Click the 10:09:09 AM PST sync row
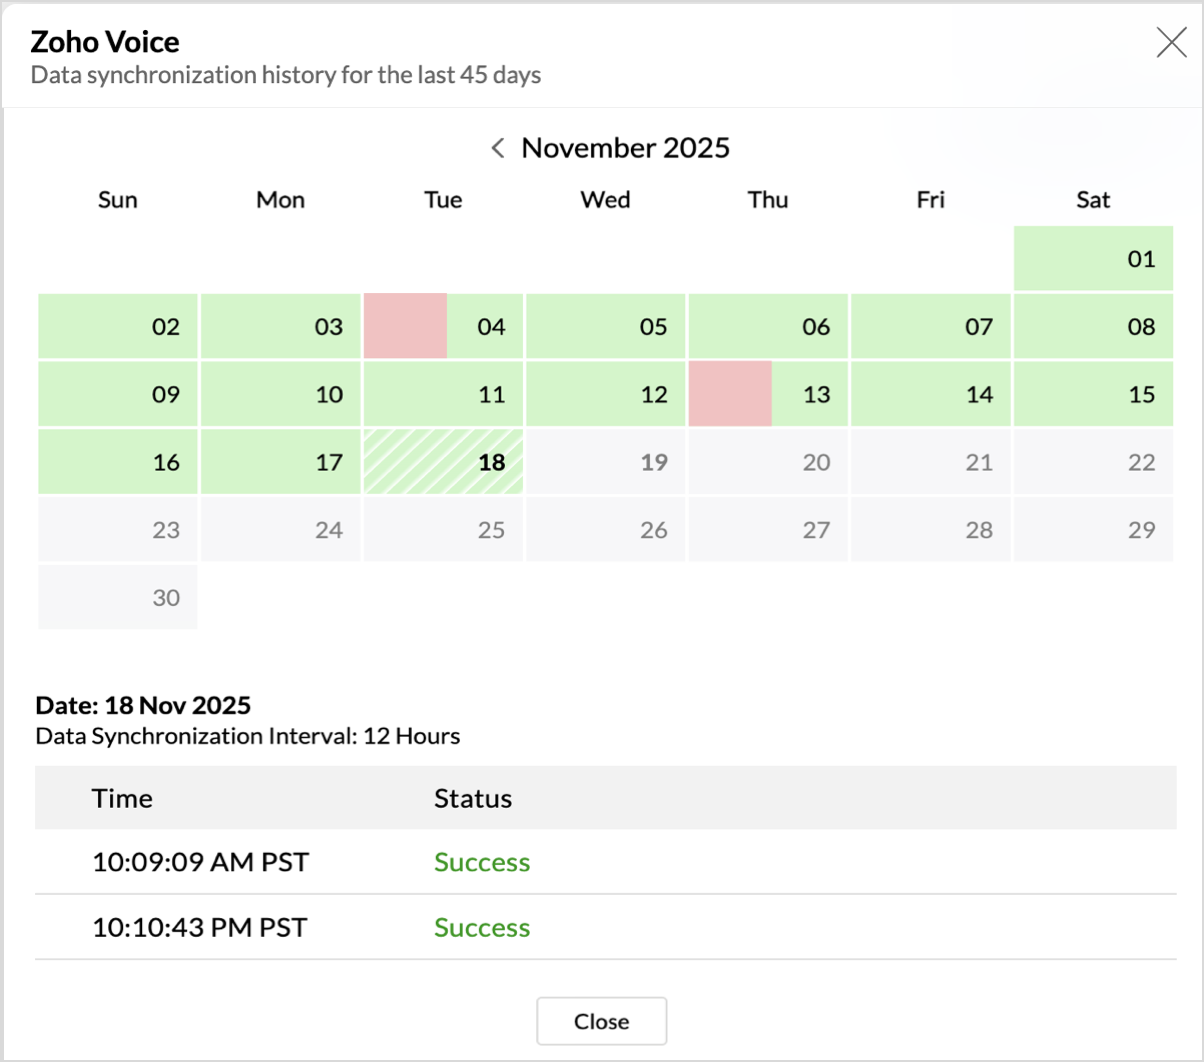The width and height of the screenshot is (1204, 1062). tap(199, 862)
